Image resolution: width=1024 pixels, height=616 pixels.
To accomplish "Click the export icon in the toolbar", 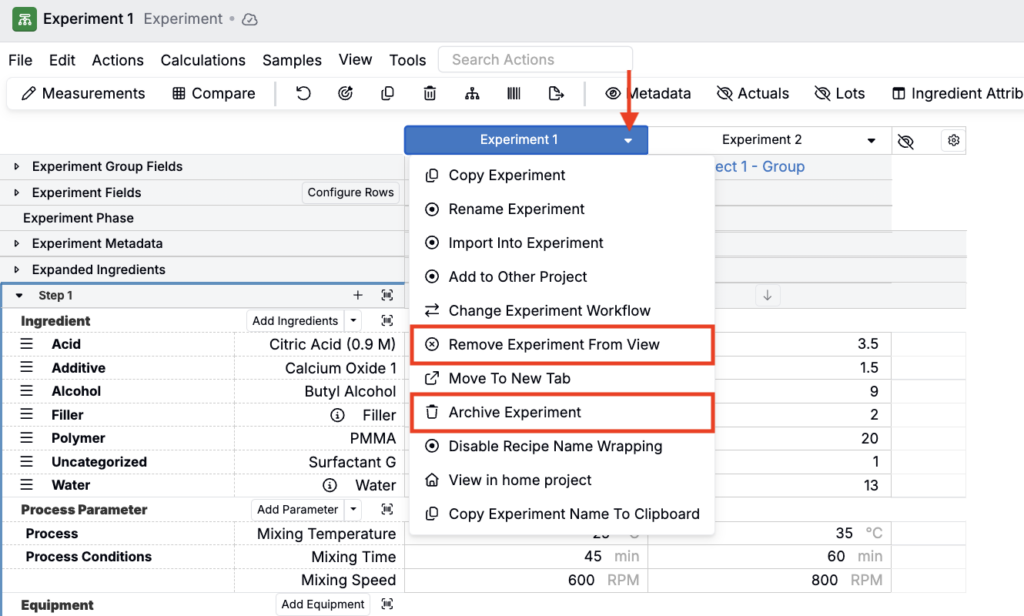I will click(x=557, y=94).
